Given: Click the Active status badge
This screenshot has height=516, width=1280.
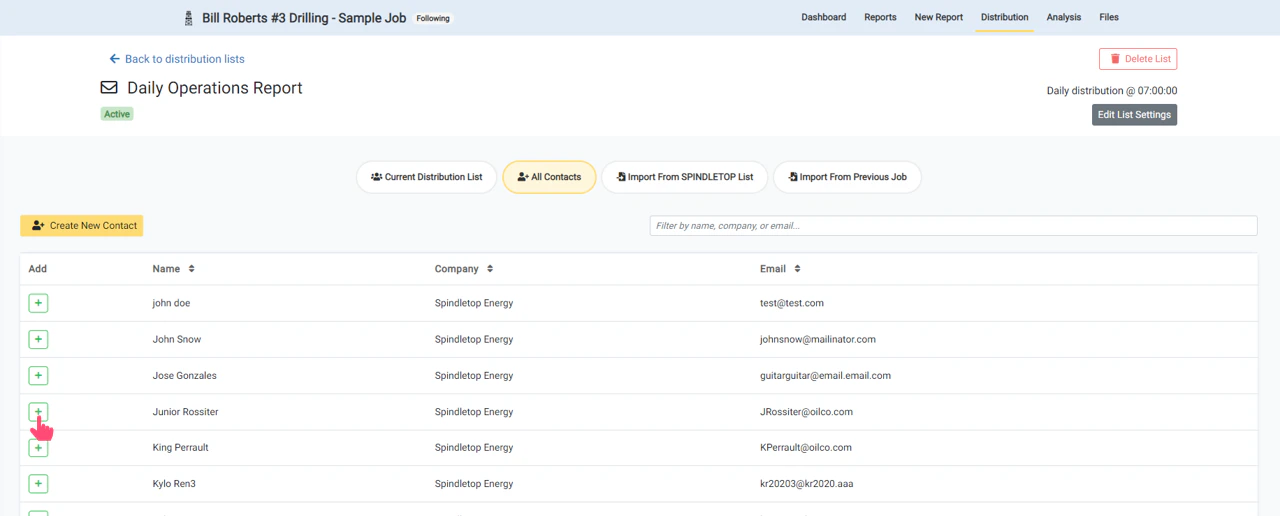Looking at the screenshot, I should [117, 114].
